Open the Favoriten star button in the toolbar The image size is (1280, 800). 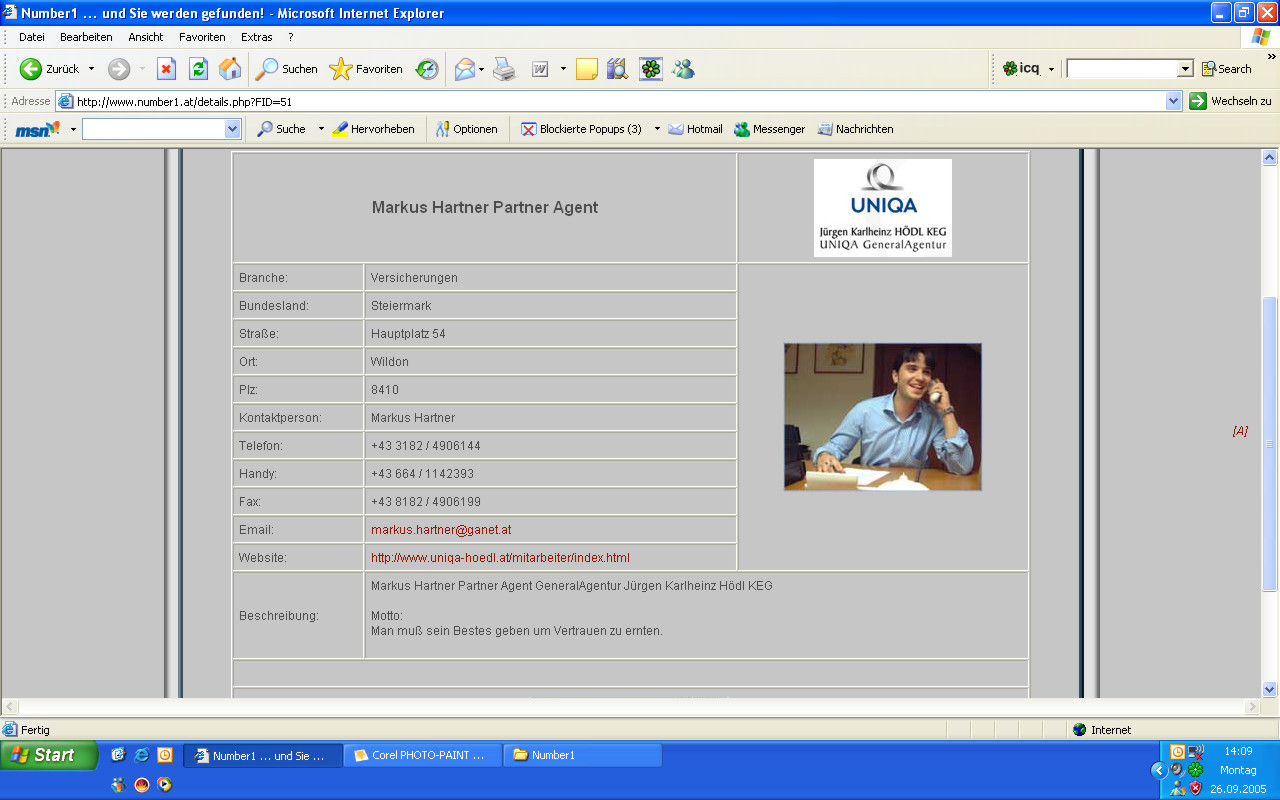click(366, 69)
